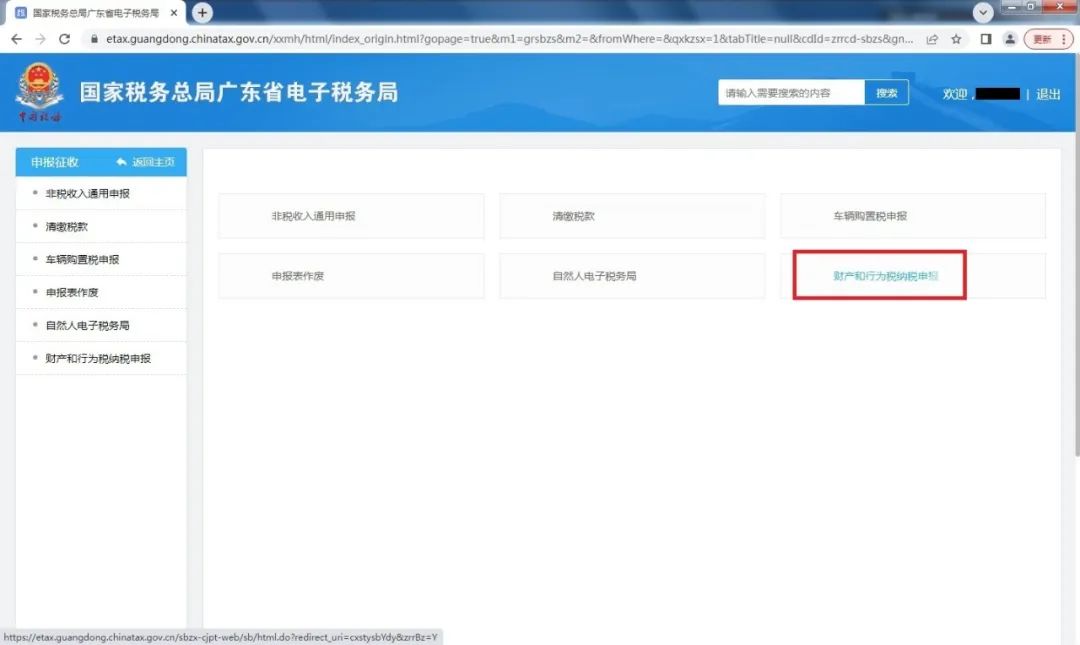The width and height of the screenshot is (1080, 645).
Task: Toggle the browser side panel
Action: pyautogui.click(x=986, y=39)
